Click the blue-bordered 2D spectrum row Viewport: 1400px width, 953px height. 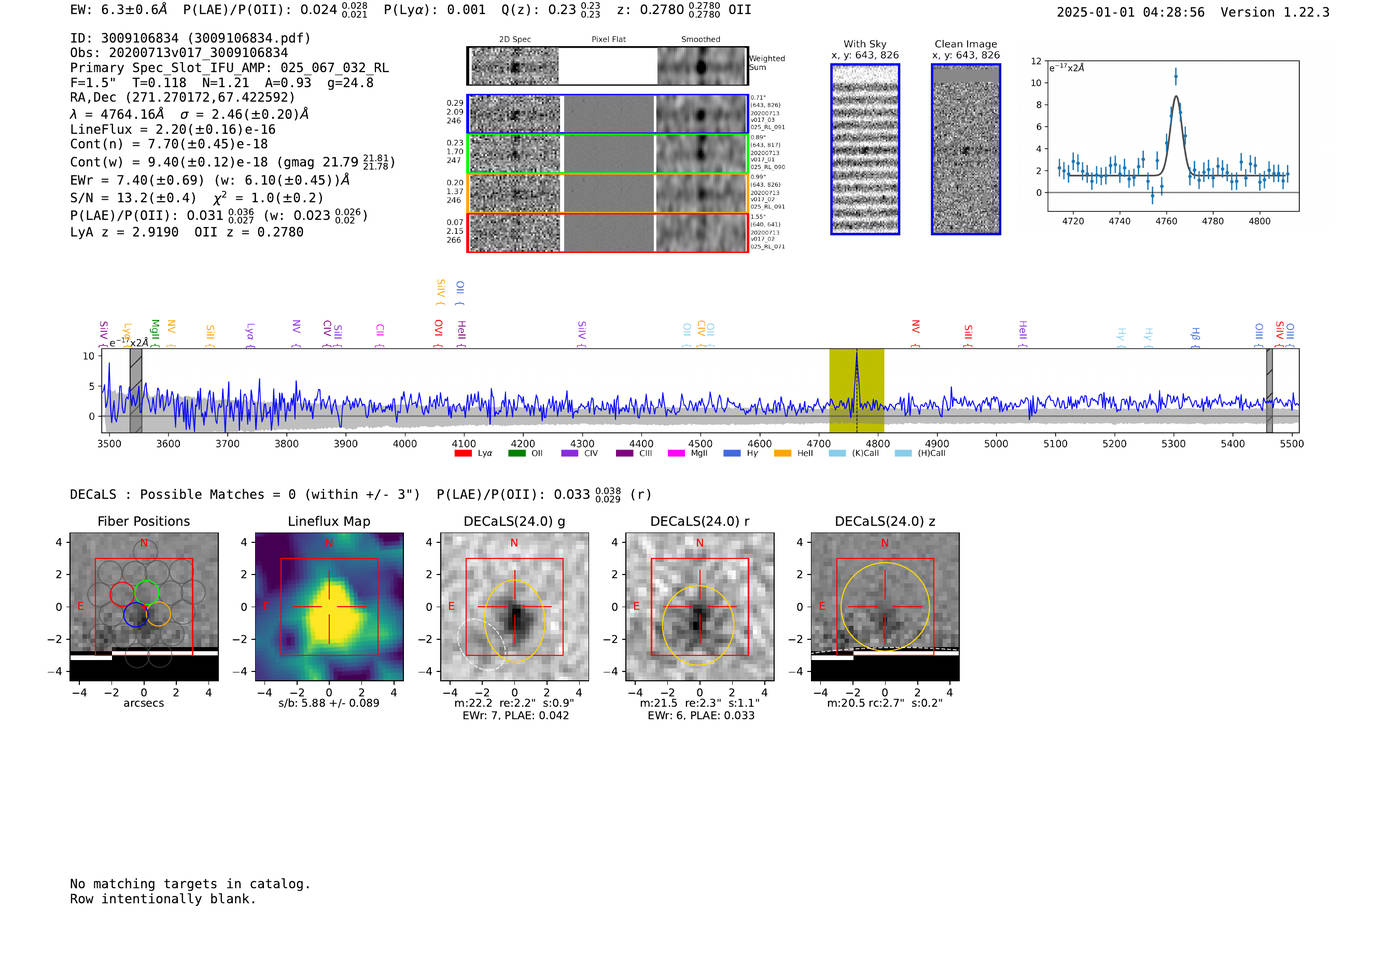pos(608,114)
